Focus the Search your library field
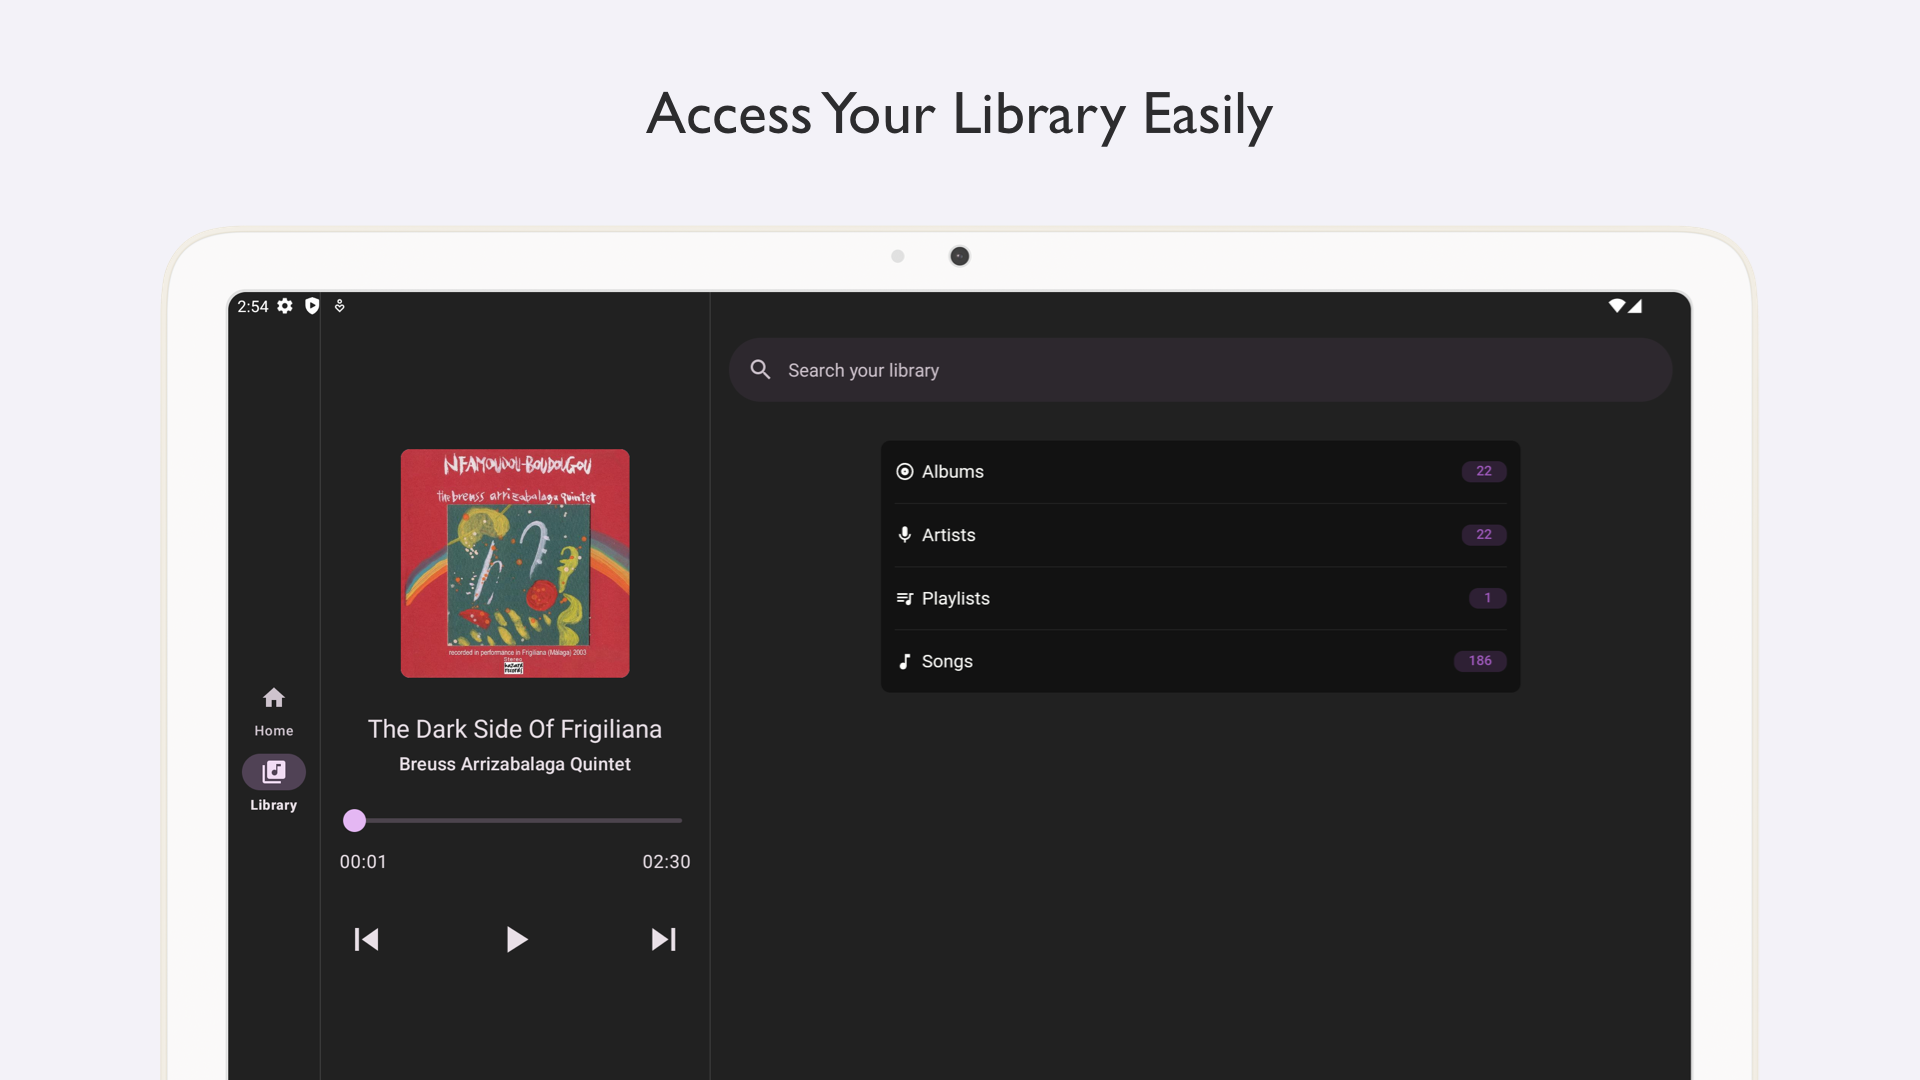The height and width of the screenshot is (1080, 1920). point(1200,370)
